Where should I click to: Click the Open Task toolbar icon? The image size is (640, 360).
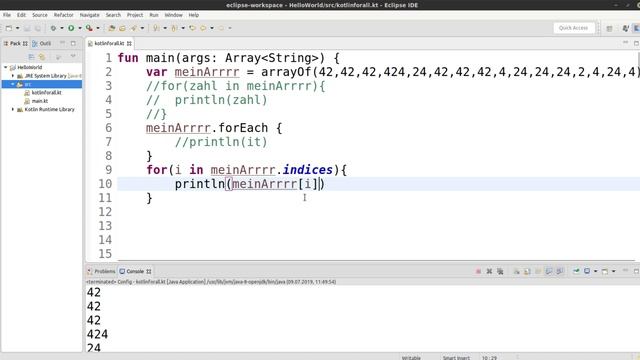click(122, 28)
